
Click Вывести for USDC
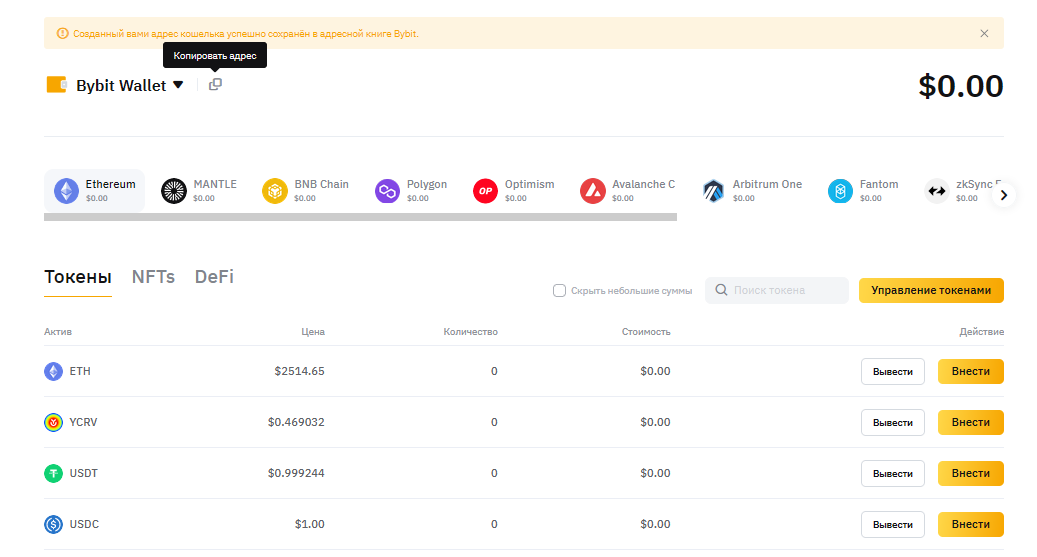893,525
